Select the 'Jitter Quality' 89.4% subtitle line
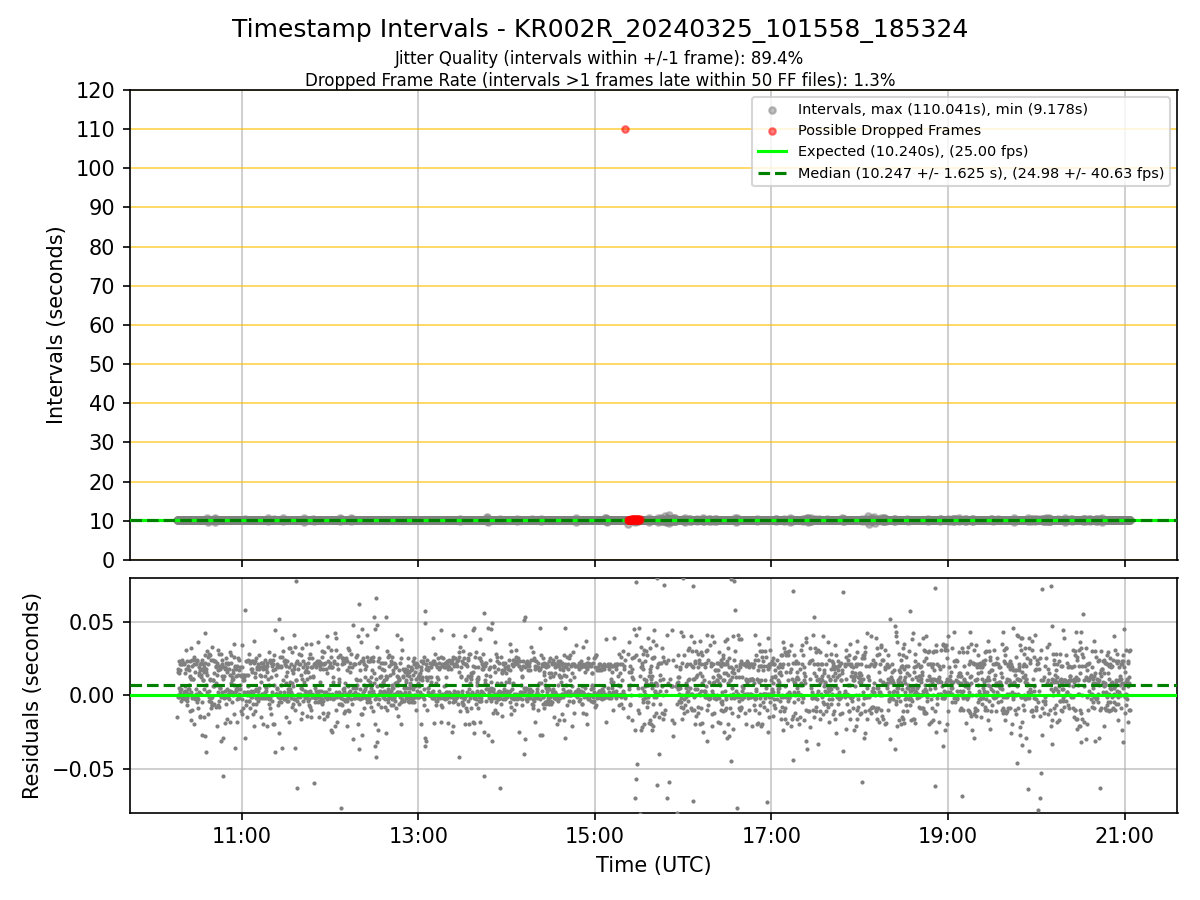Viewport: 1200px width, 900px height. pos(599,59)
